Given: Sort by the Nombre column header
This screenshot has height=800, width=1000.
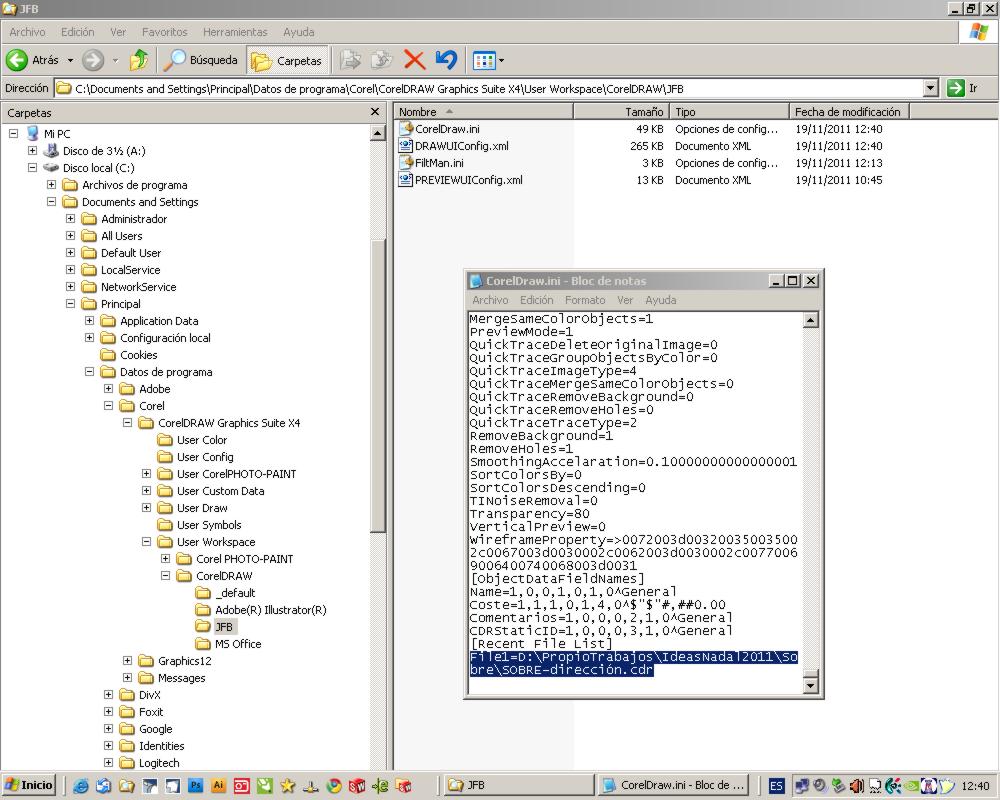Looking at the screenshot, I should [x=483, y=112].
